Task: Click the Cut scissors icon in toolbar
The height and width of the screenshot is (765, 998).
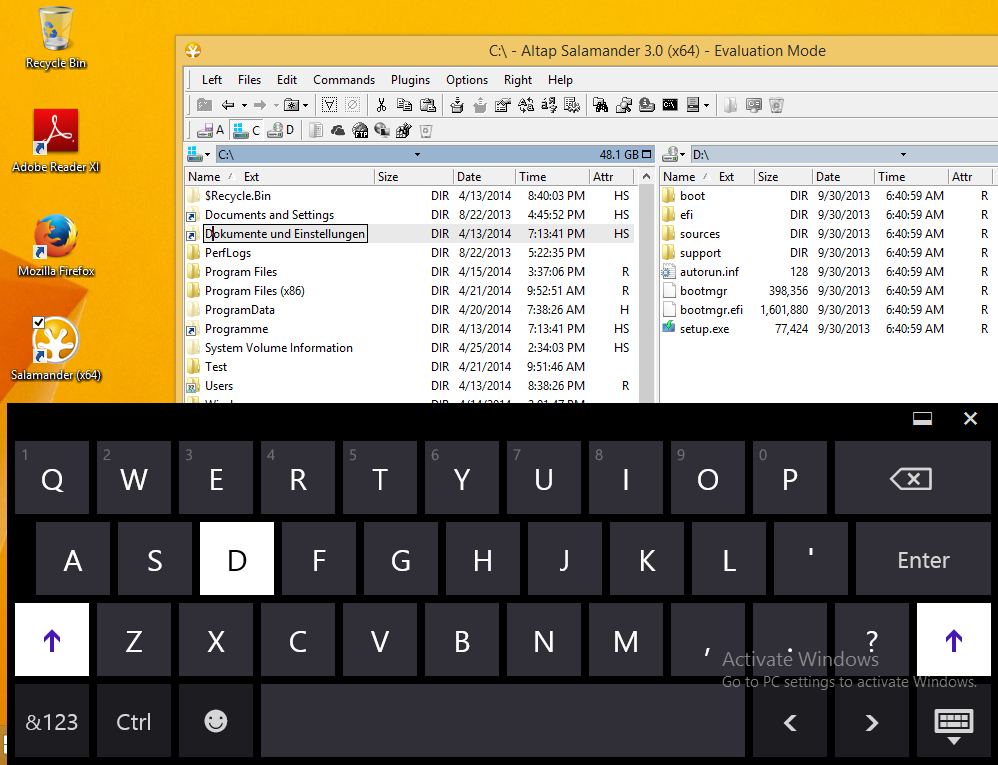Action: pyautogui.click(x=381, y=105)
